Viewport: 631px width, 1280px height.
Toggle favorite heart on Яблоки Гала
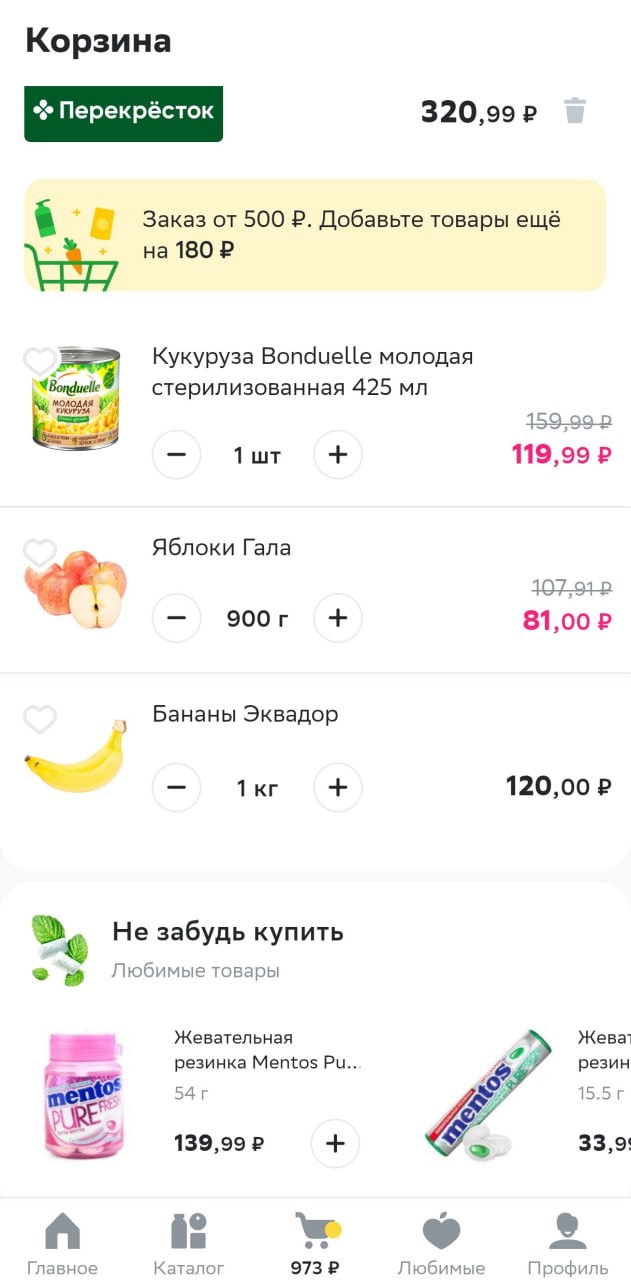39,552
